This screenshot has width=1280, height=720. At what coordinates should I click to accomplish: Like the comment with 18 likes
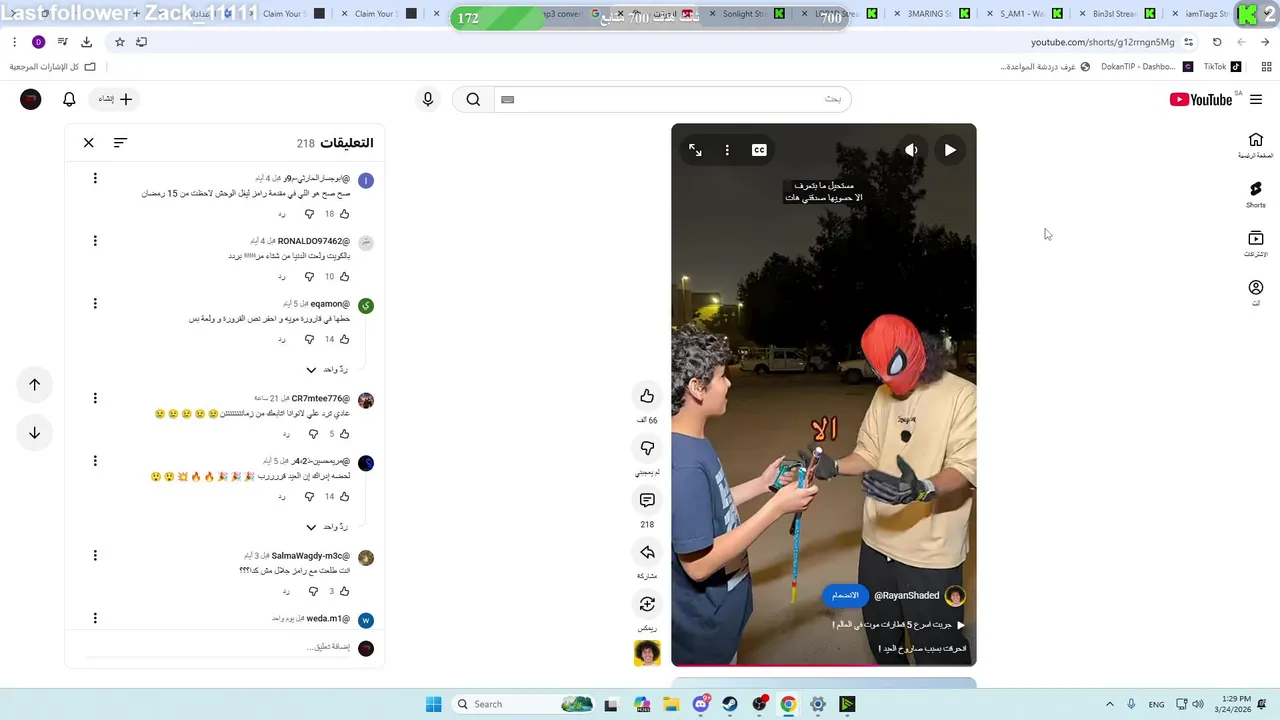coord(345,214)
